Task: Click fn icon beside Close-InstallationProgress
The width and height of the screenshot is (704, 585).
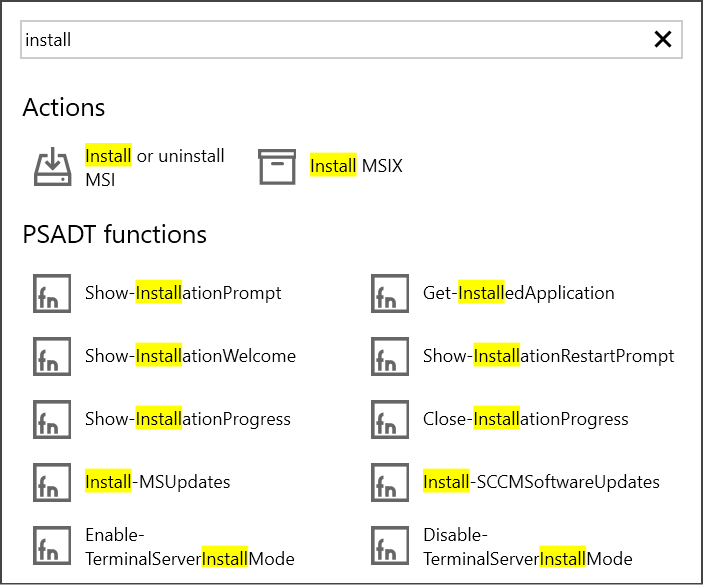Action: click(x=390, y=419)
